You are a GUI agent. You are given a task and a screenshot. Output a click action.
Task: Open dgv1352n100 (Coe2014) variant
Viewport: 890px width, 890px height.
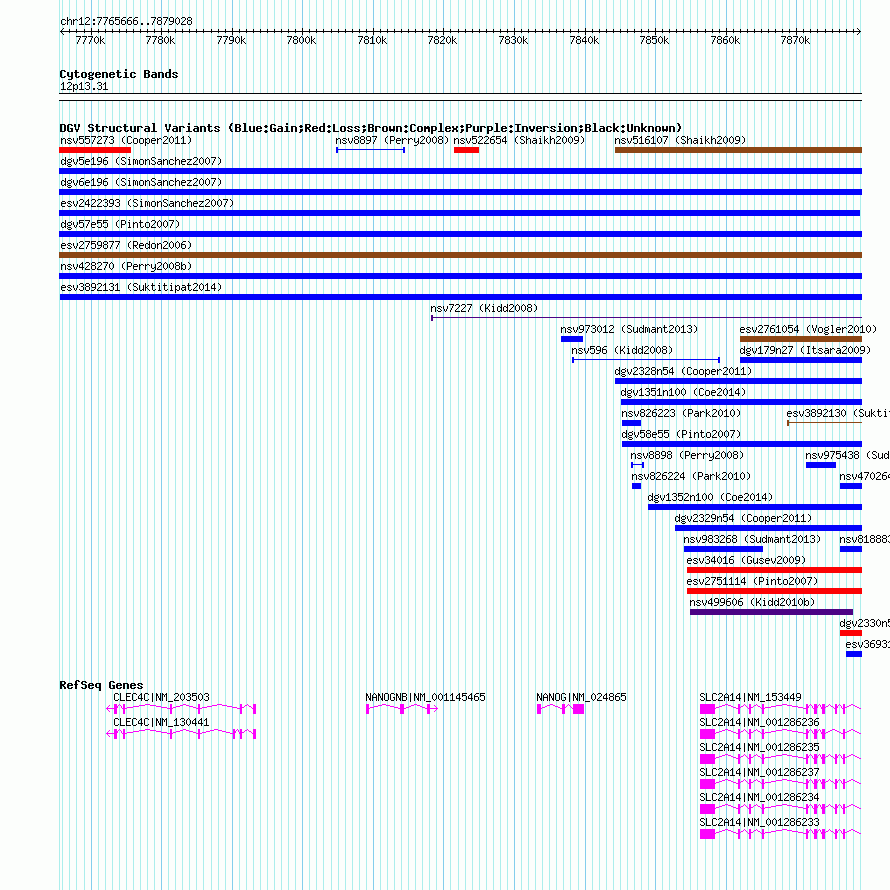tap(710, 497)
